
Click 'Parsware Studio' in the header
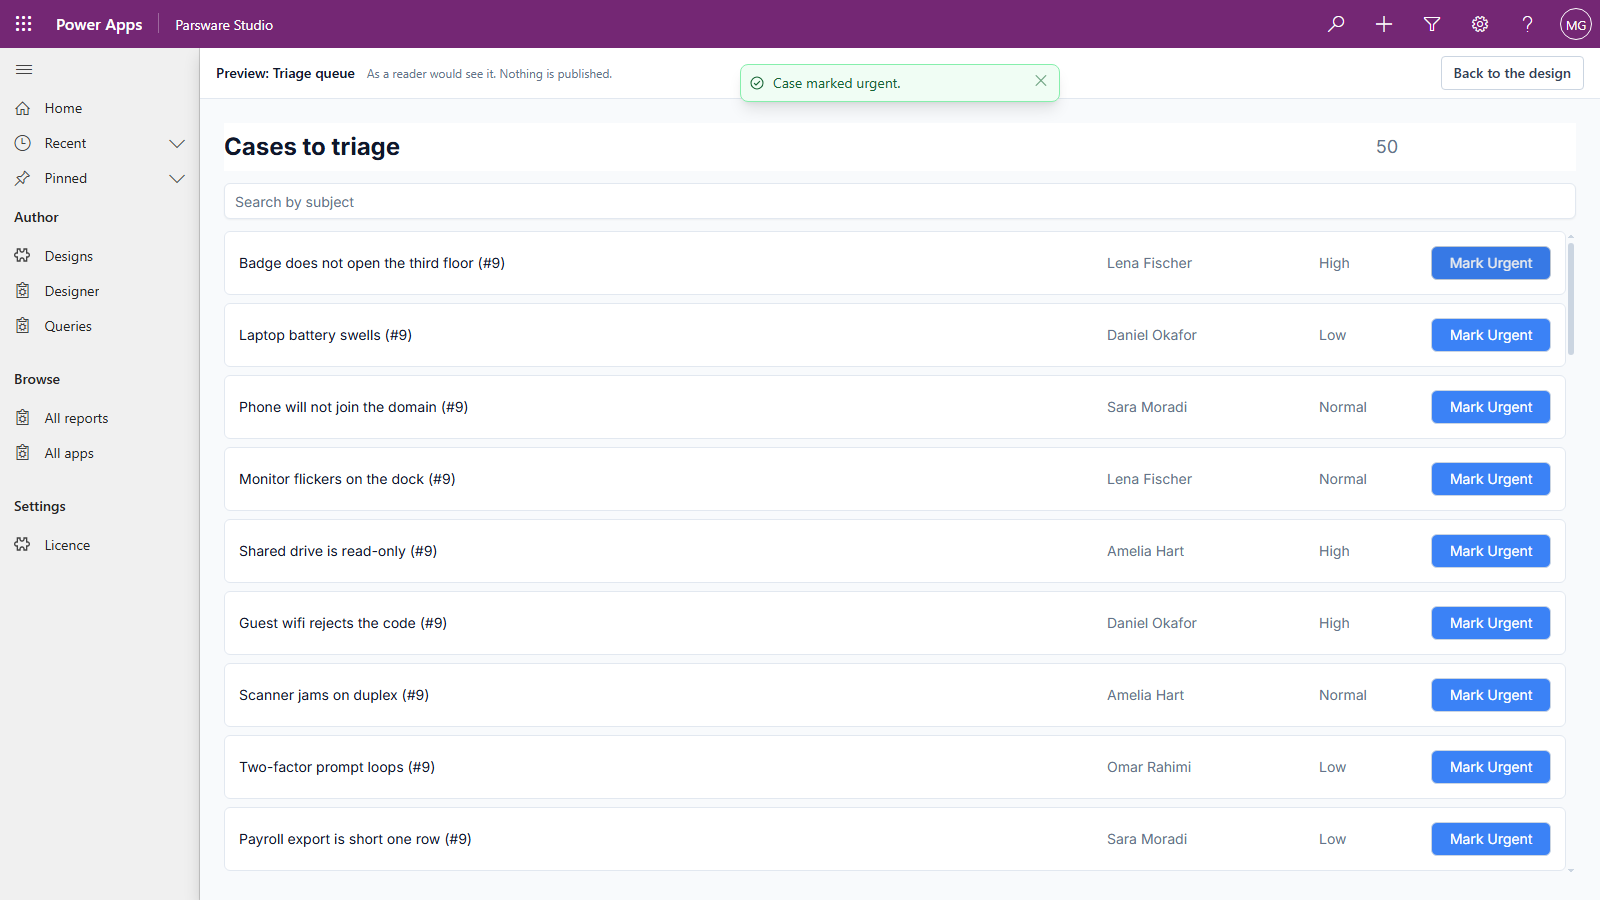224,25
